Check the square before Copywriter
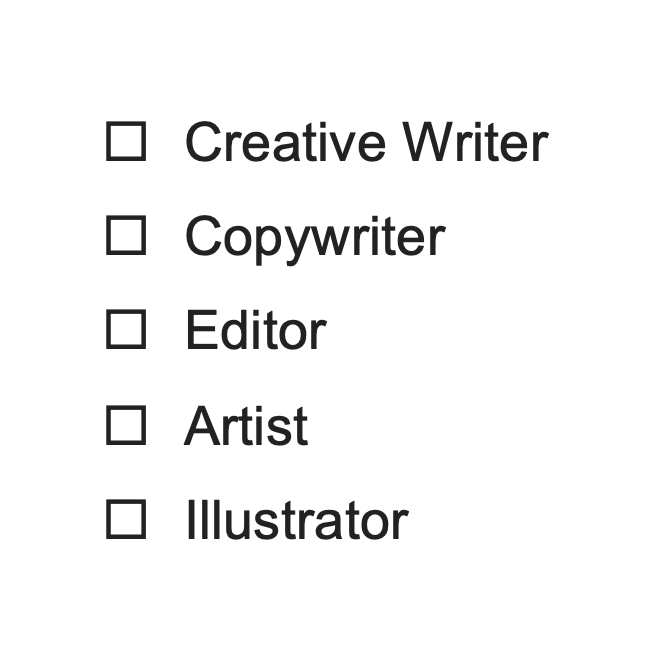This screenshot has width=646, height=668. (x=126, y=236)
